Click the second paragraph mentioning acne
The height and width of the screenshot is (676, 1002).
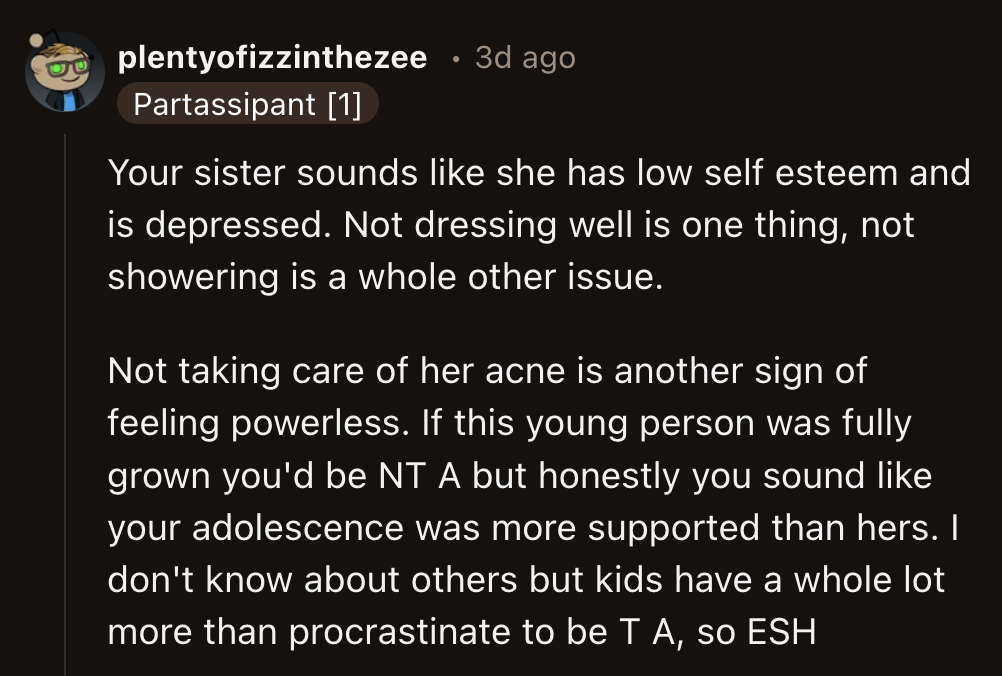pos(540,500)
